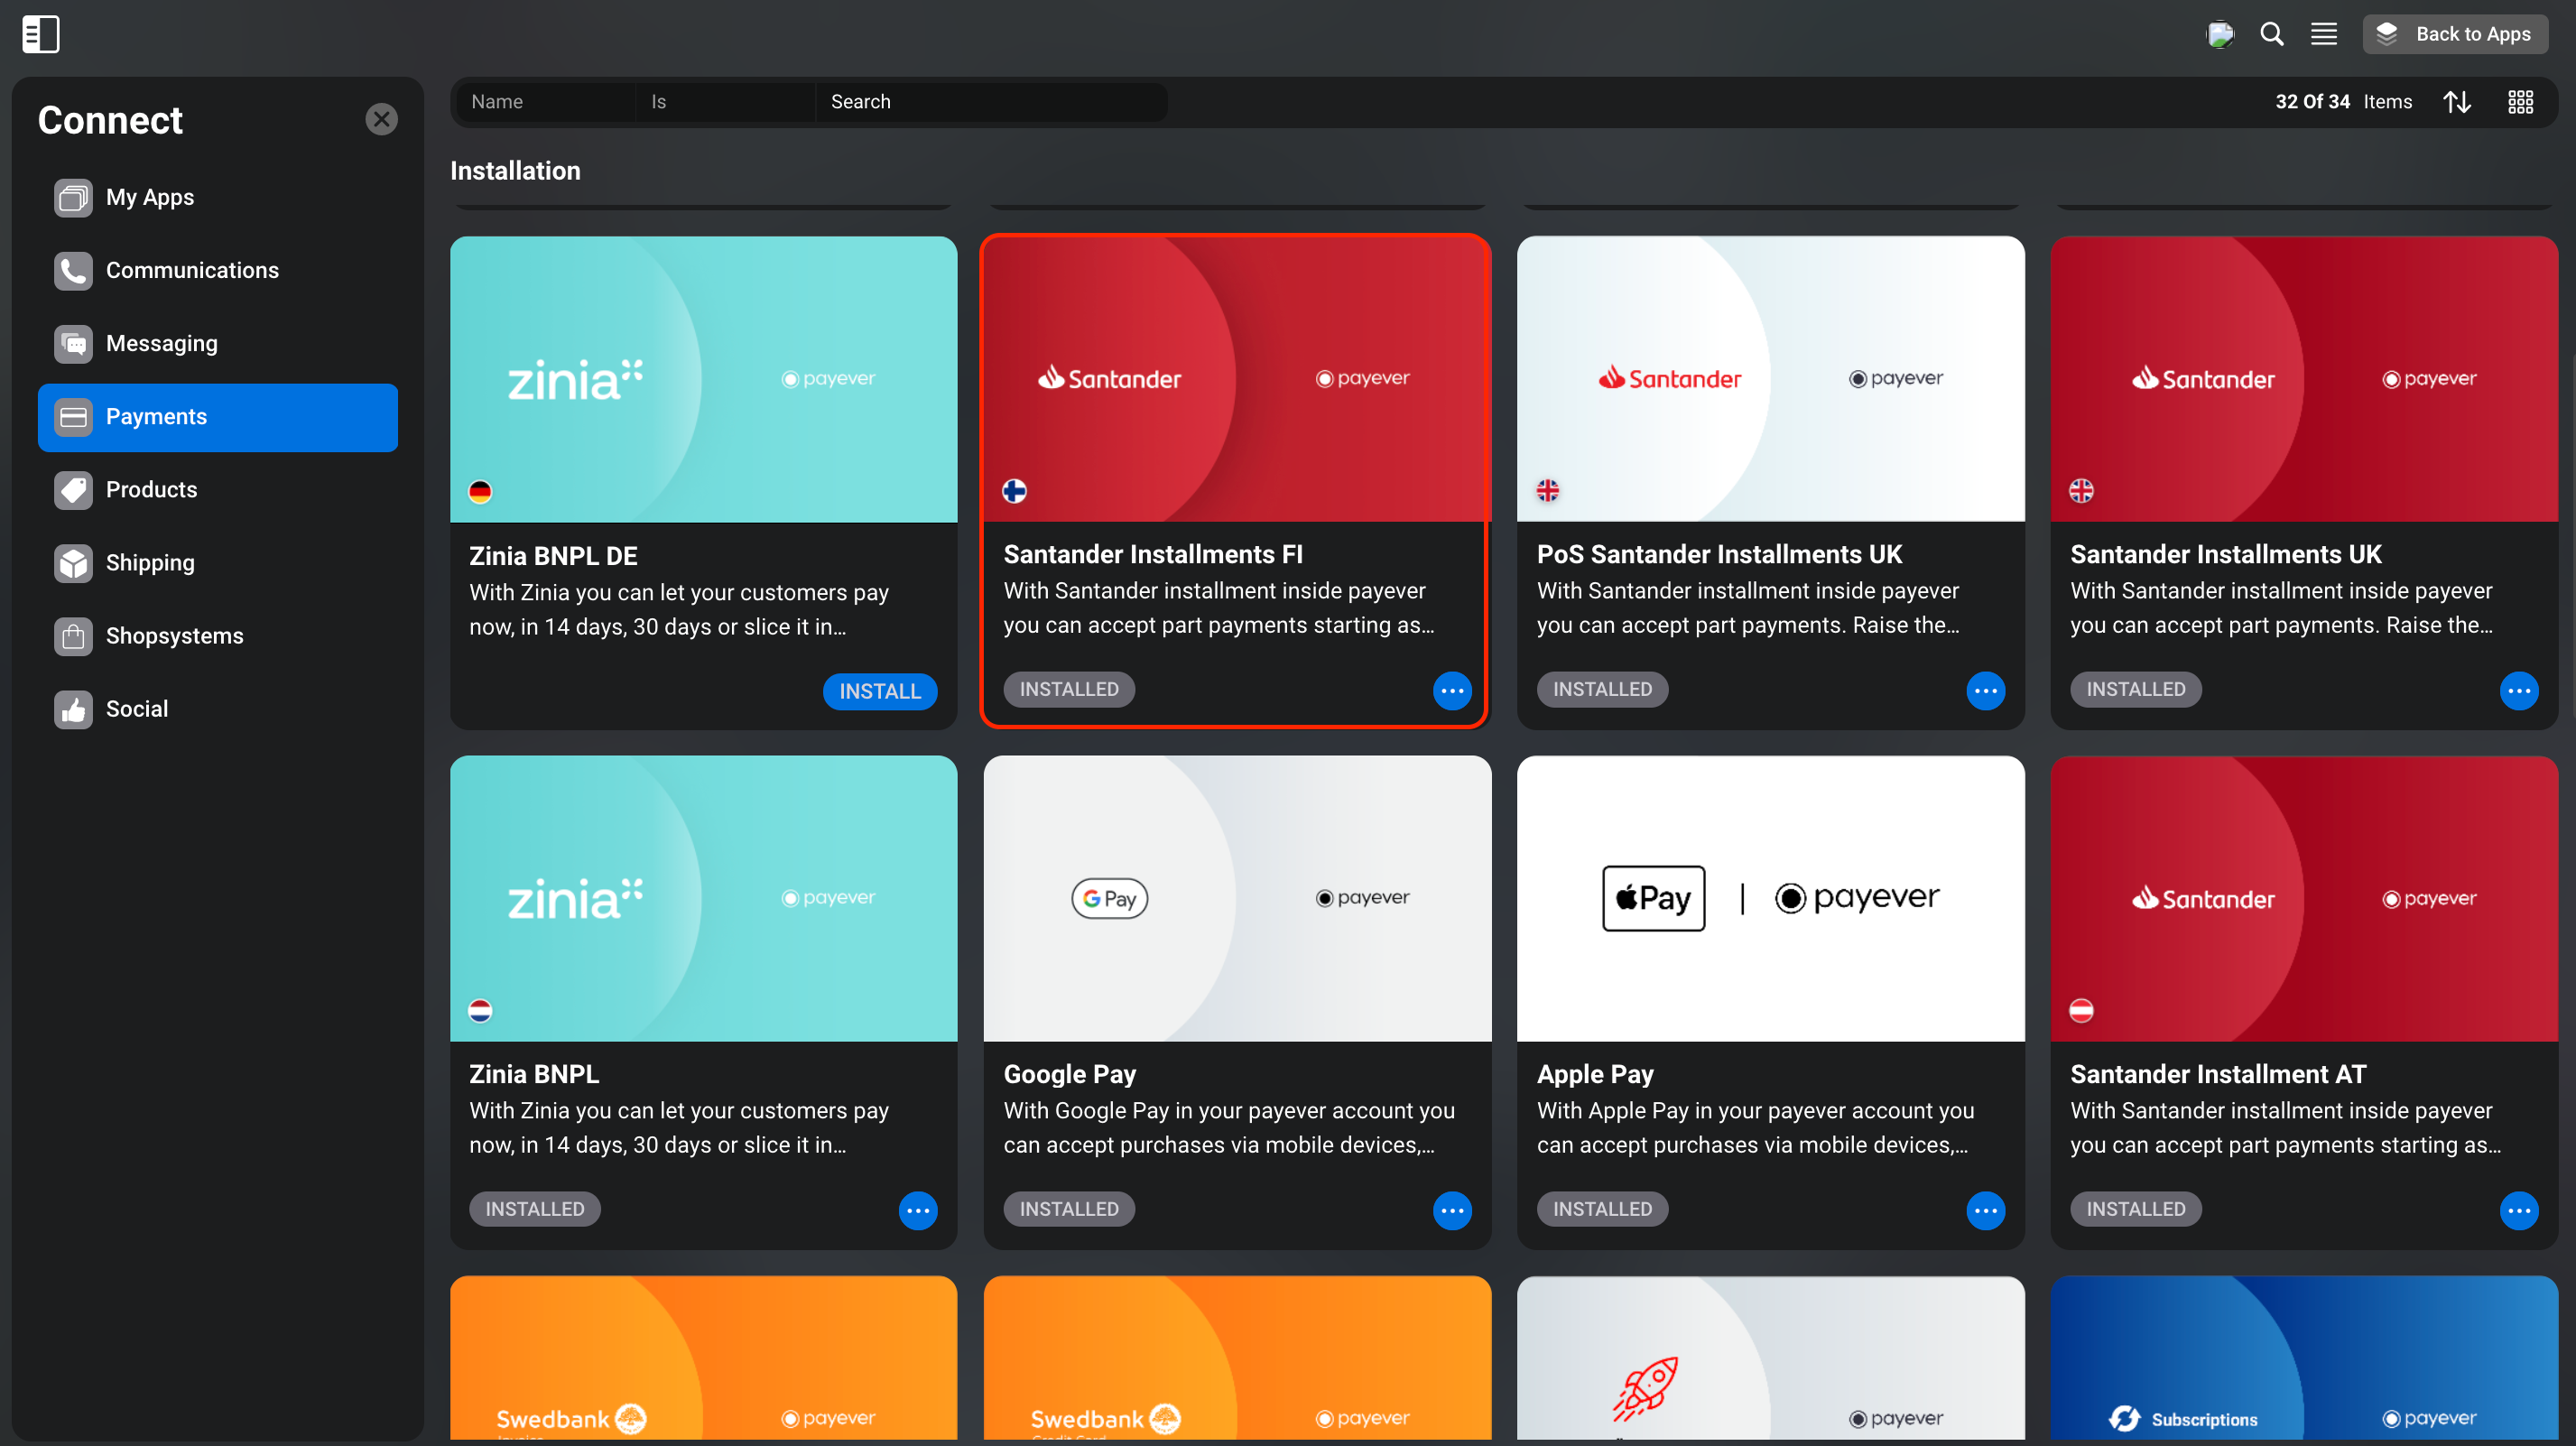Toggle the sidebar panel icon
This screenshot has width=2576, height=1446.
[x=40, y=34]
